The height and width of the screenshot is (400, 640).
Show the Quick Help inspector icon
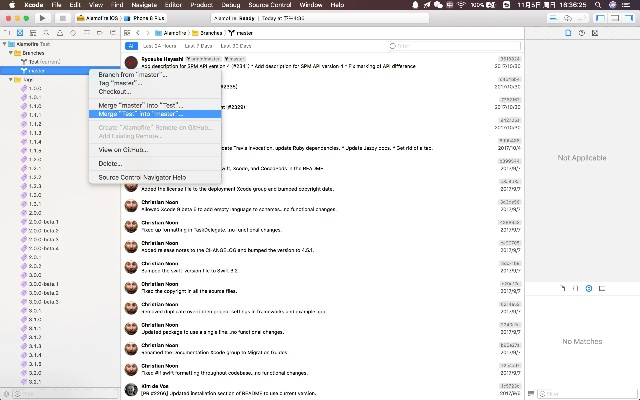tap(595, 33)
